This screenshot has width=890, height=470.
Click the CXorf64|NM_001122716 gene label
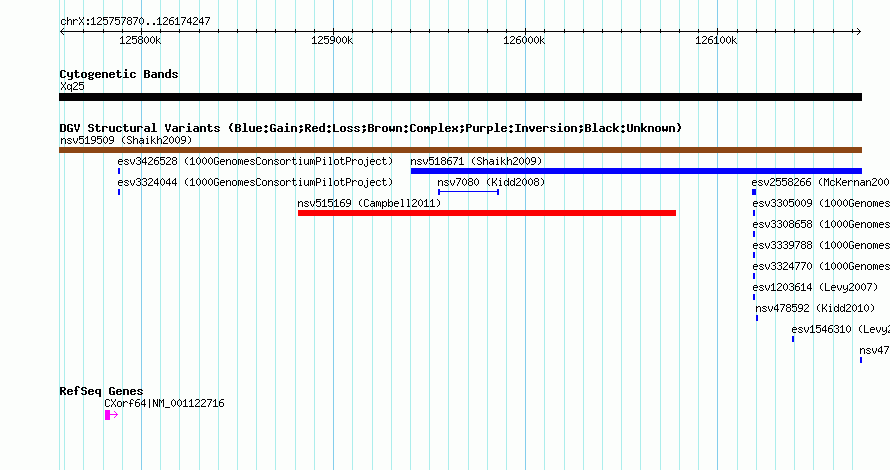pyautogui.click(x=164, y=403)
